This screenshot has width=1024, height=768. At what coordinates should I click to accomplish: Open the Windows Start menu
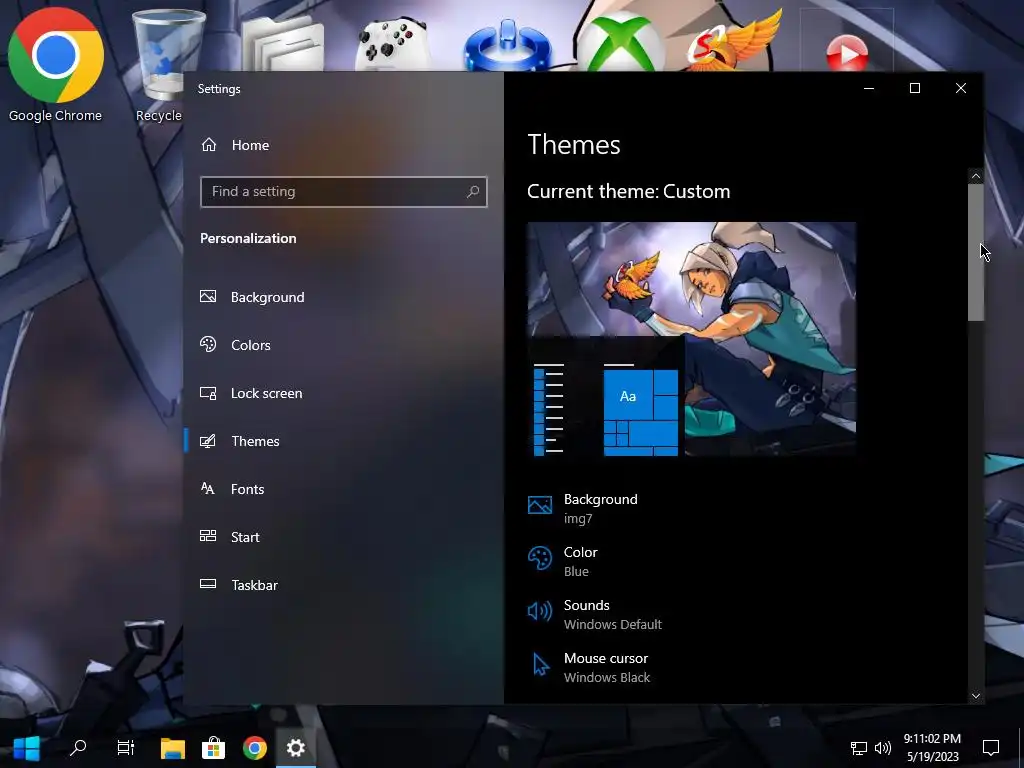[x=27, y=748]
